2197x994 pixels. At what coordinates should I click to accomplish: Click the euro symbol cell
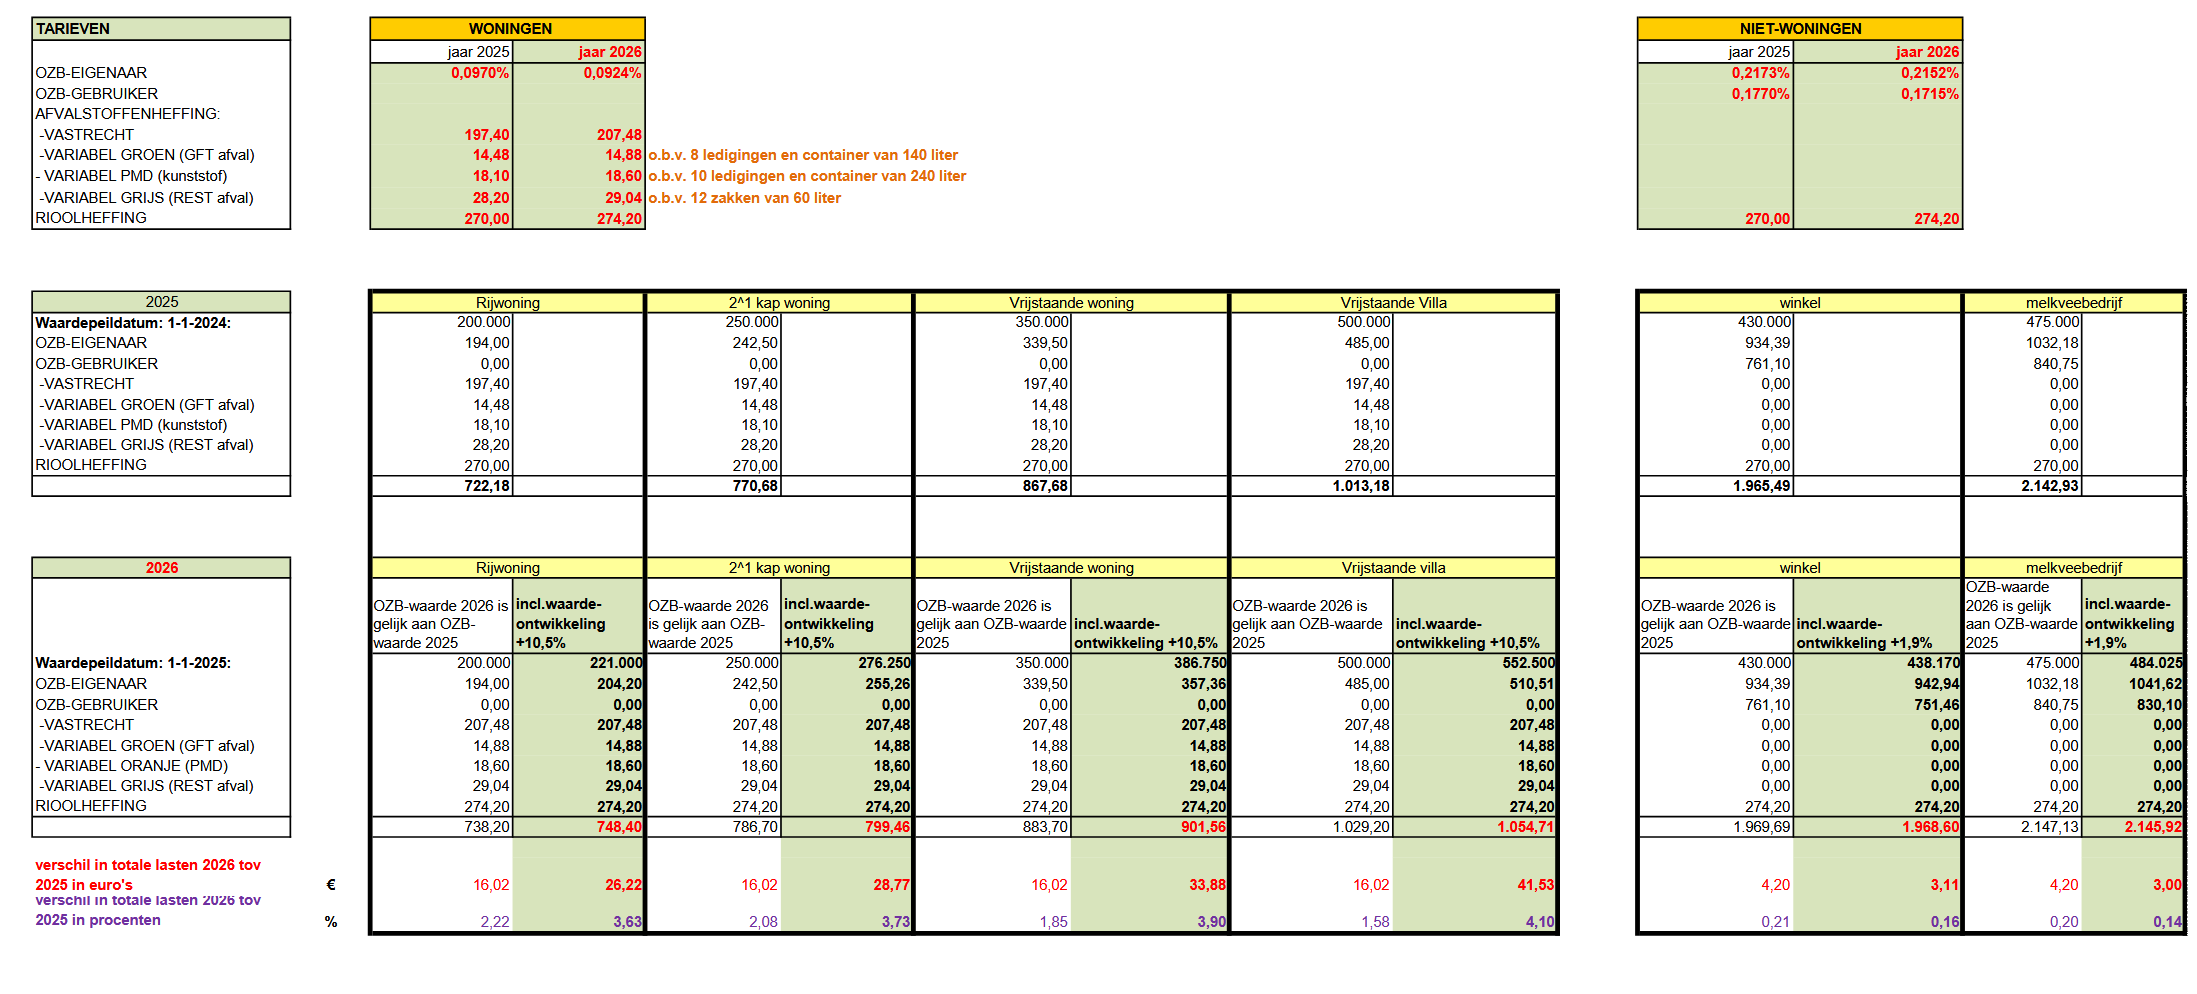coord(331,885)
